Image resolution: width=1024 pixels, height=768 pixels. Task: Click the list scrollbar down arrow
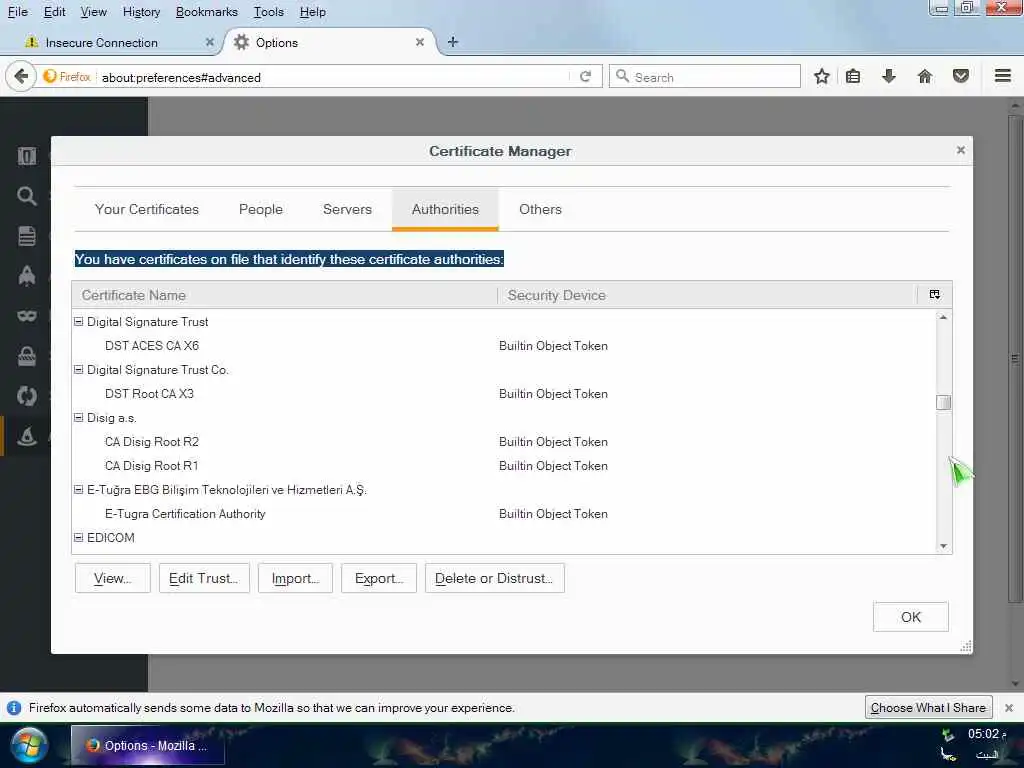(943, 546)
